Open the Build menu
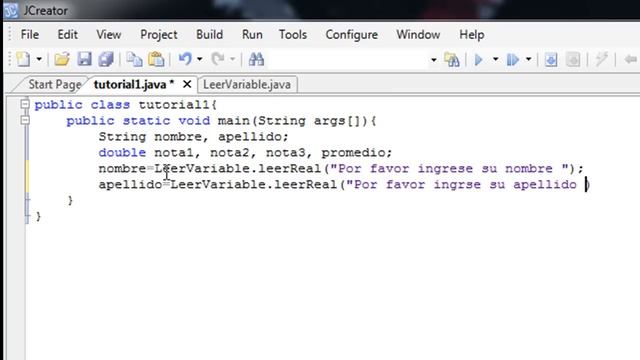This screenshot has width=640, height=360. tap(209, 35)
